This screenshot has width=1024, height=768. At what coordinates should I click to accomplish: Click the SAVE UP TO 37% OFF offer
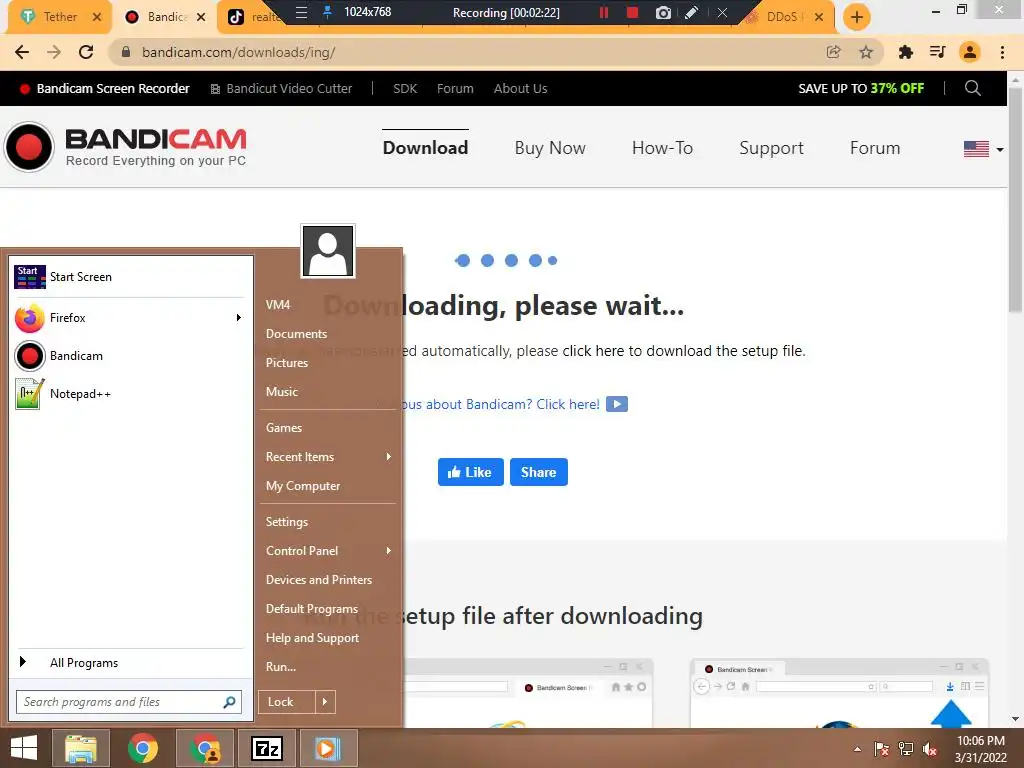coord(861,88)
